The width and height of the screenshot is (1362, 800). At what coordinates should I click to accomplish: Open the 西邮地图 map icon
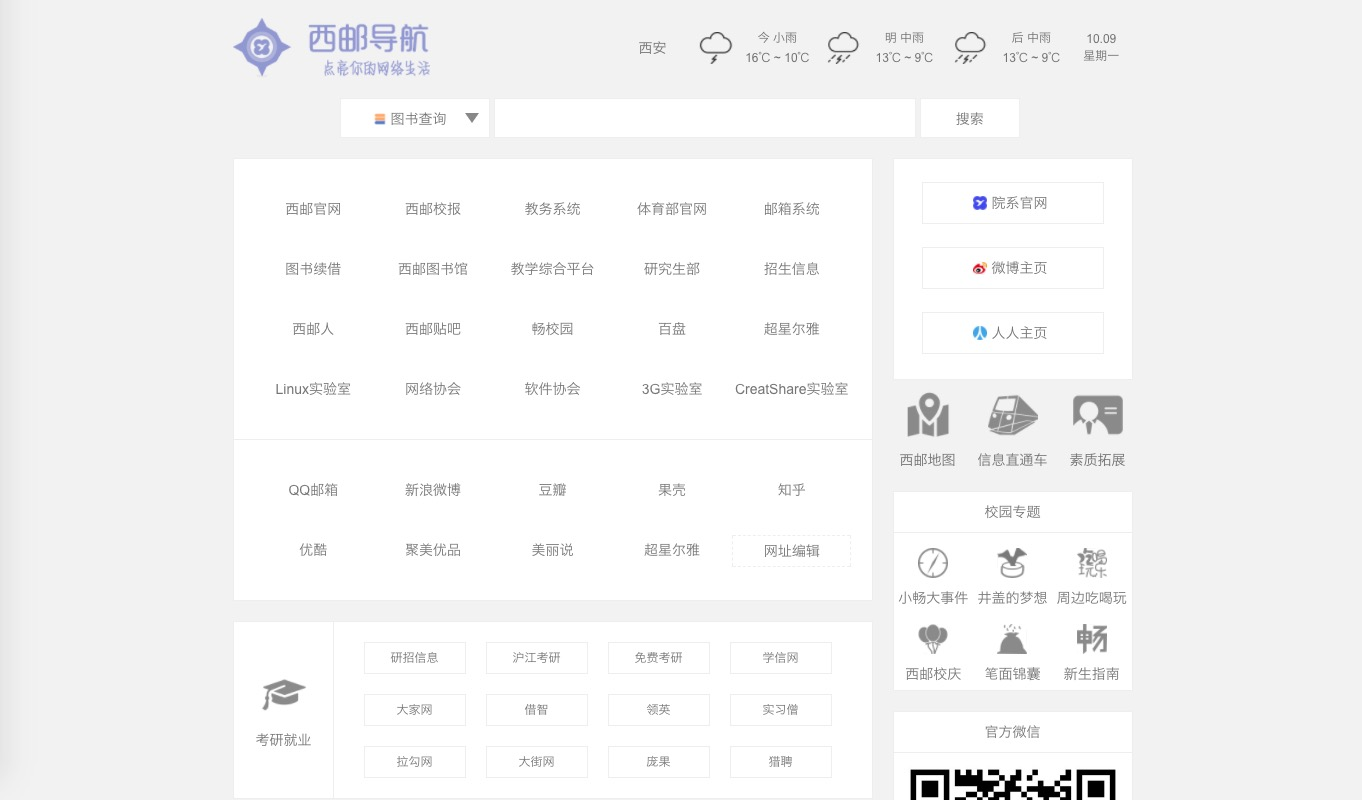[x=928, y=415]
